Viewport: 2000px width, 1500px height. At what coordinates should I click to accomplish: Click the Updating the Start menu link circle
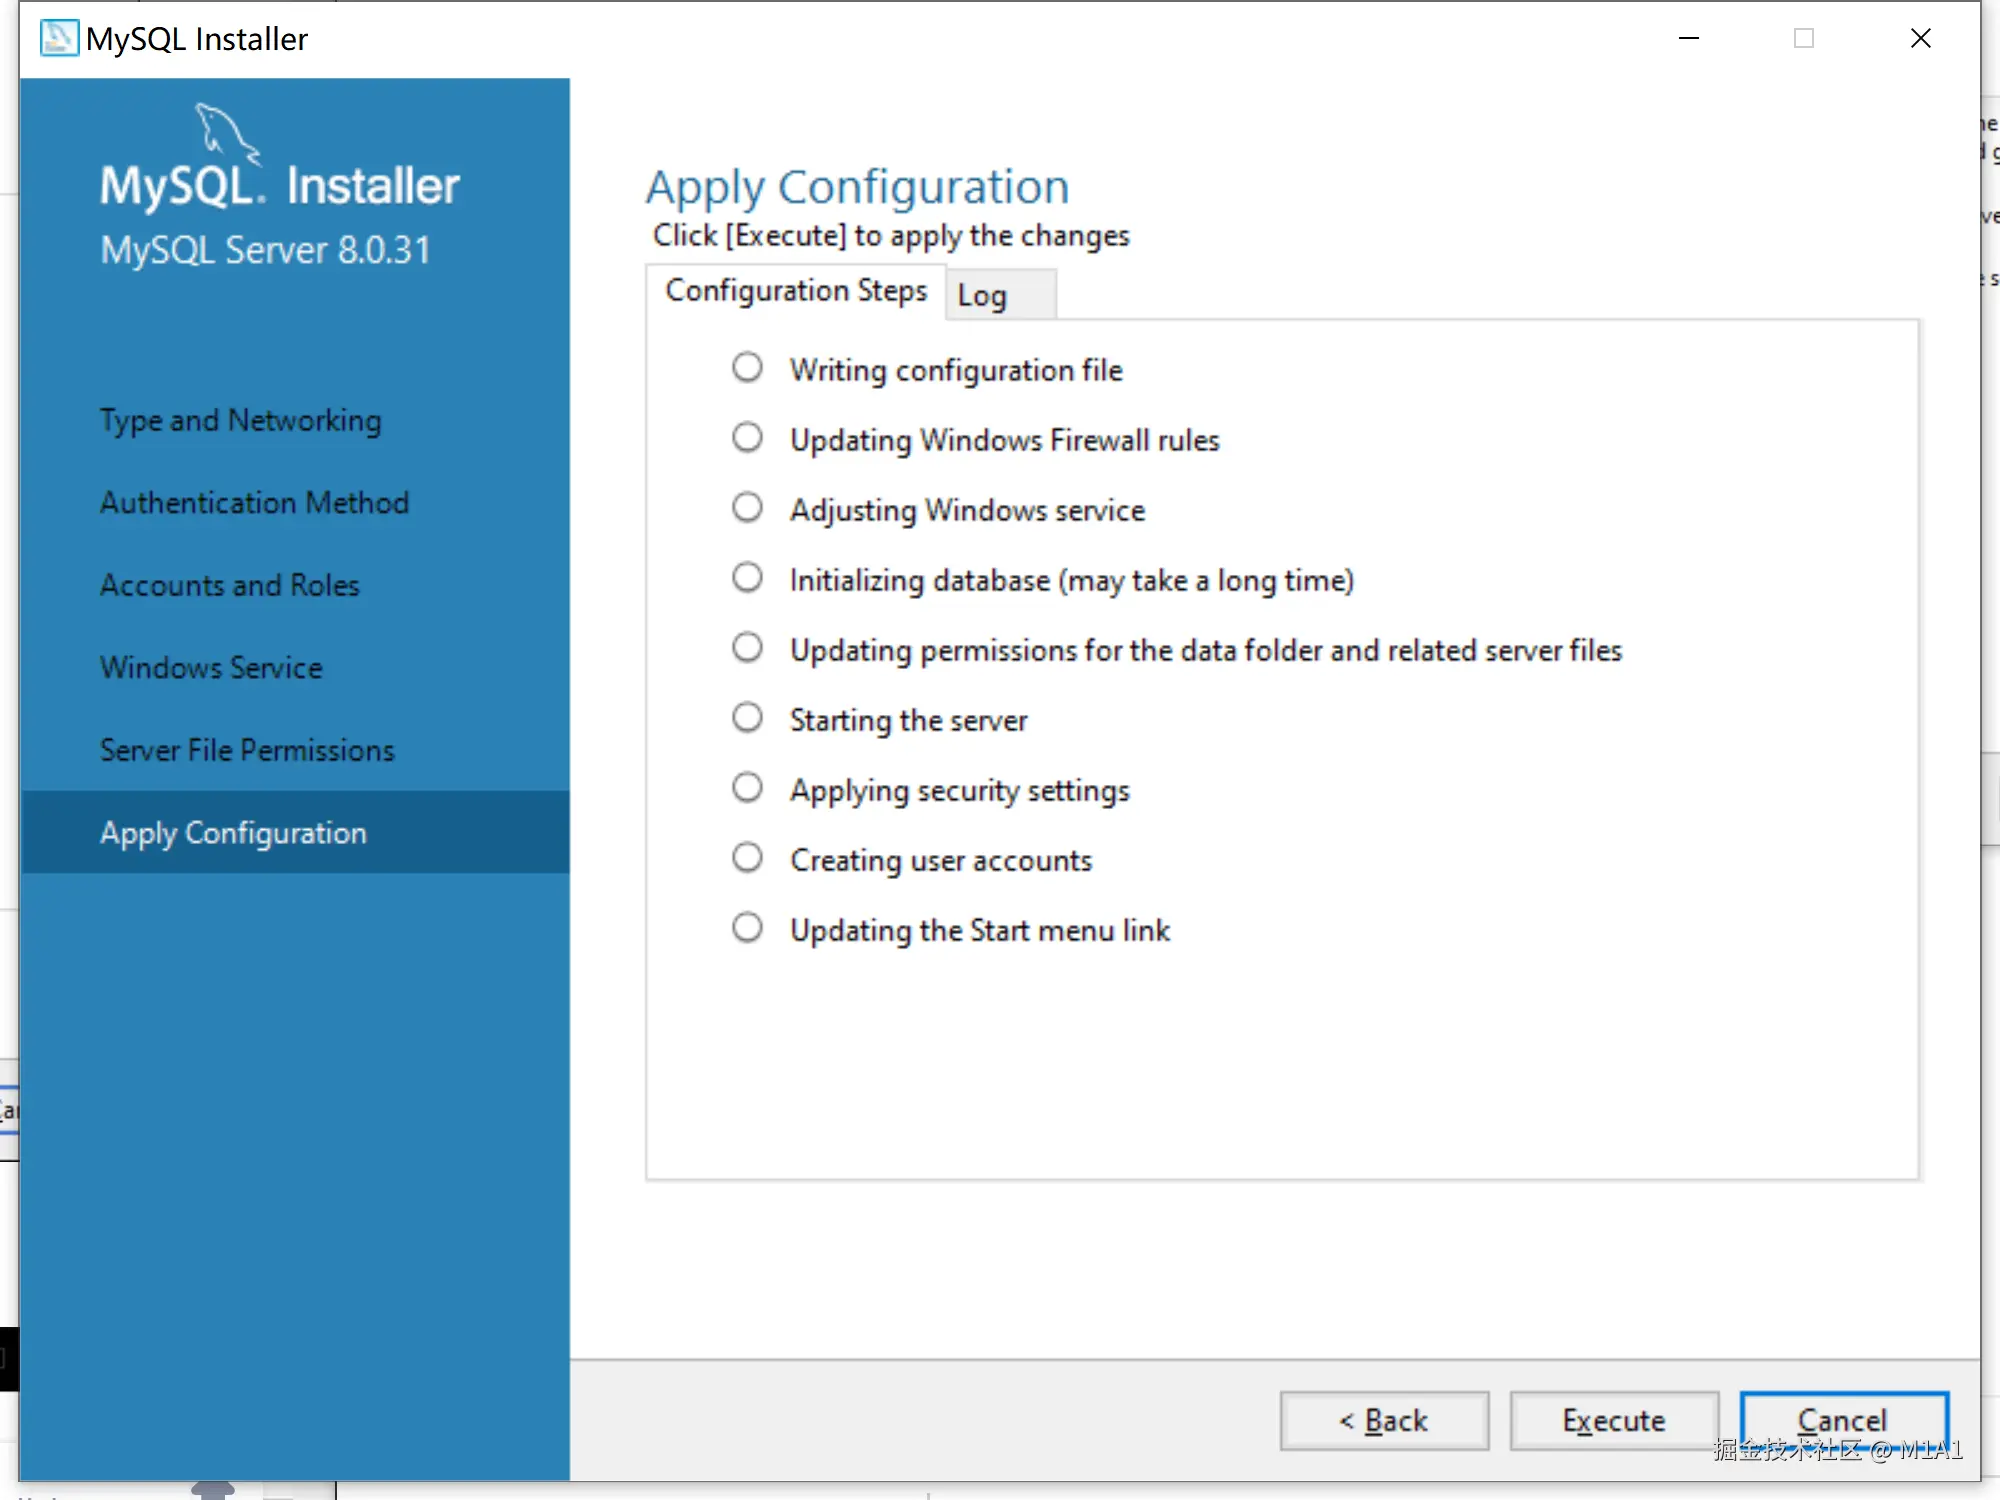[x=747, y=928]
